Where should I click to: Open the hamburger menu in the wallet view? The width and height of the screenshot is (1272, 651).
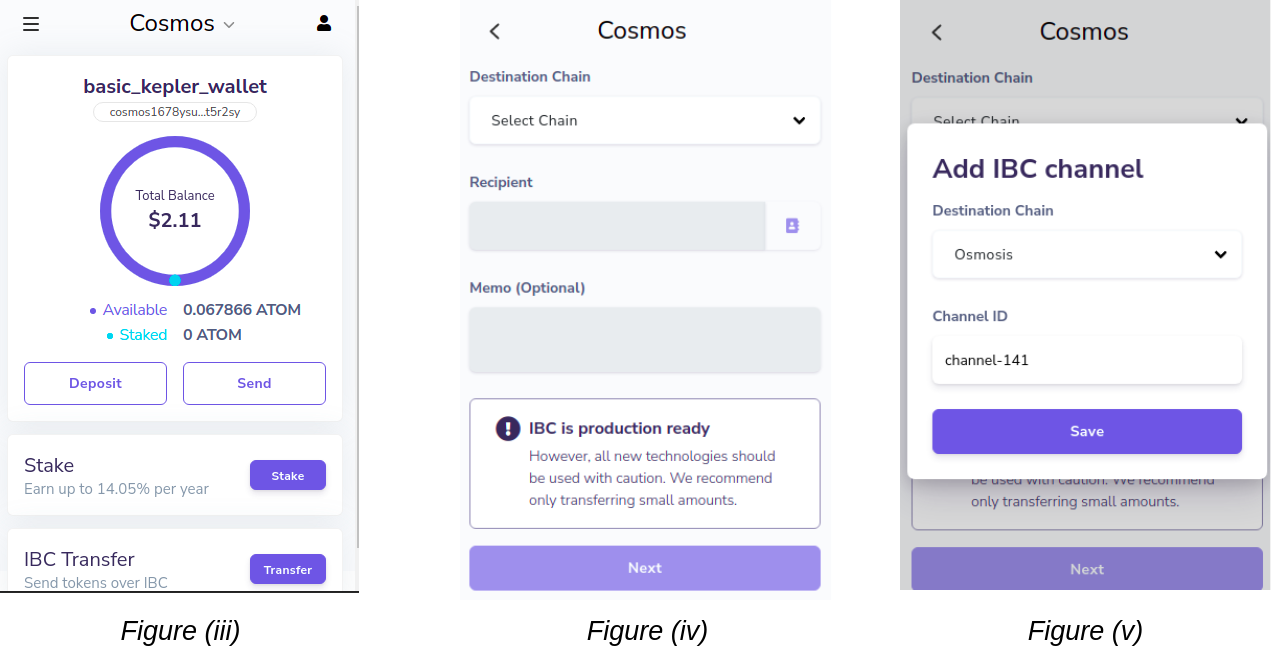(31, 24)
